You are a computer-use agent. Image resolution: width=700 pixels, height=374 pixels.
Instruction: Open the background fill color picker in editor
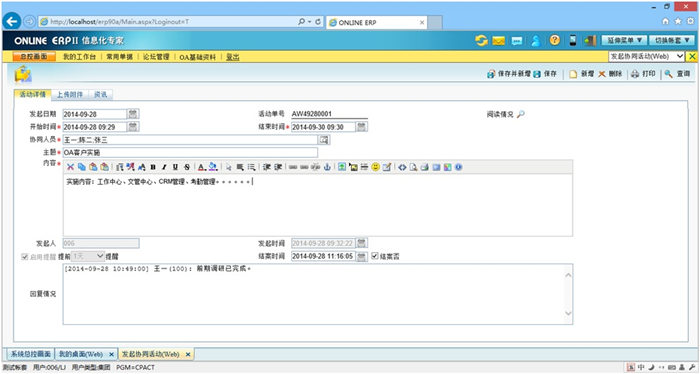(213, 167)
